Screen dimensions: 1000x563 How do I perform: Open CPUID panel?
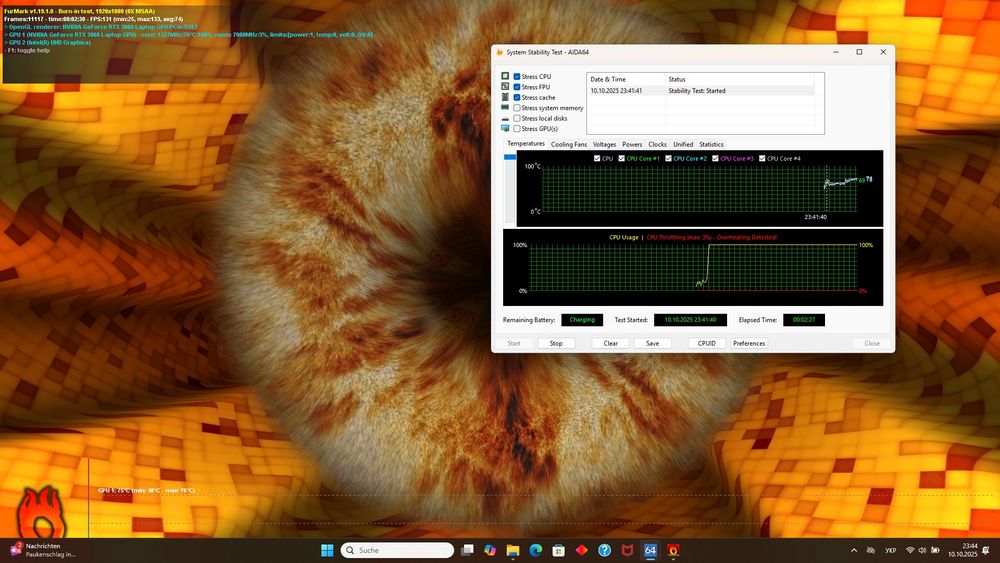(707, 343)
